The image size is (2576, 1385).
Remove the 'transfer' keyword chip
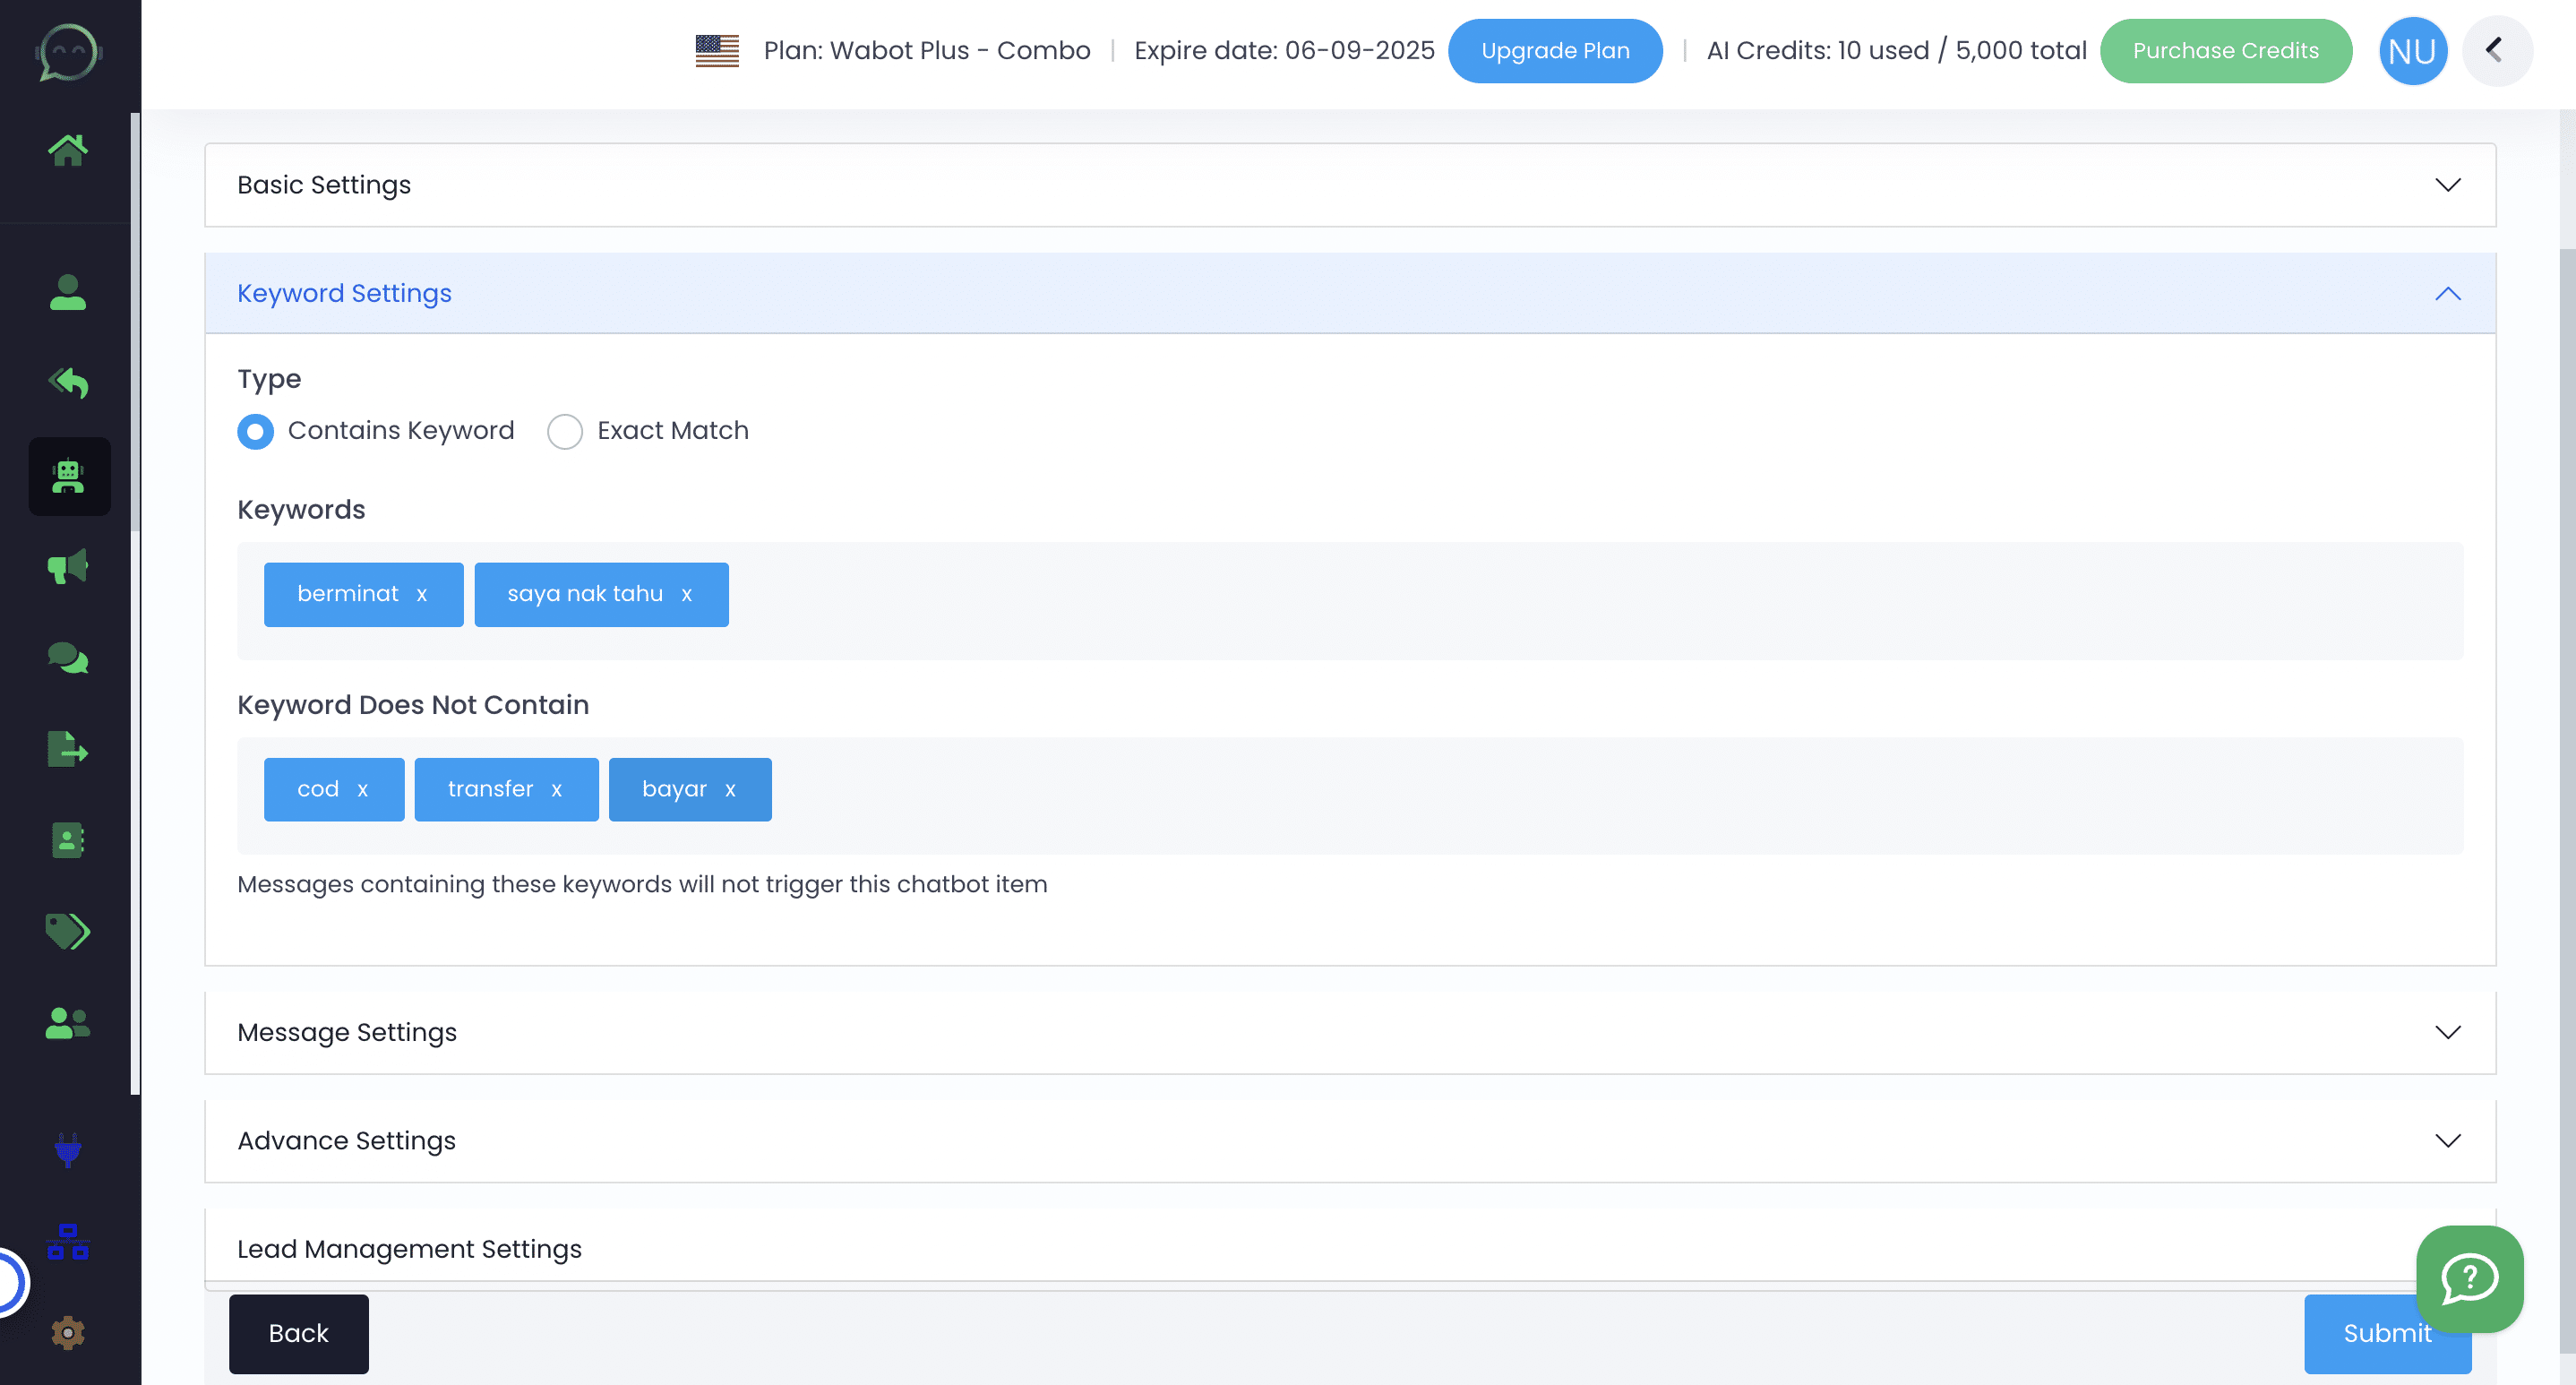coord(559,789)
